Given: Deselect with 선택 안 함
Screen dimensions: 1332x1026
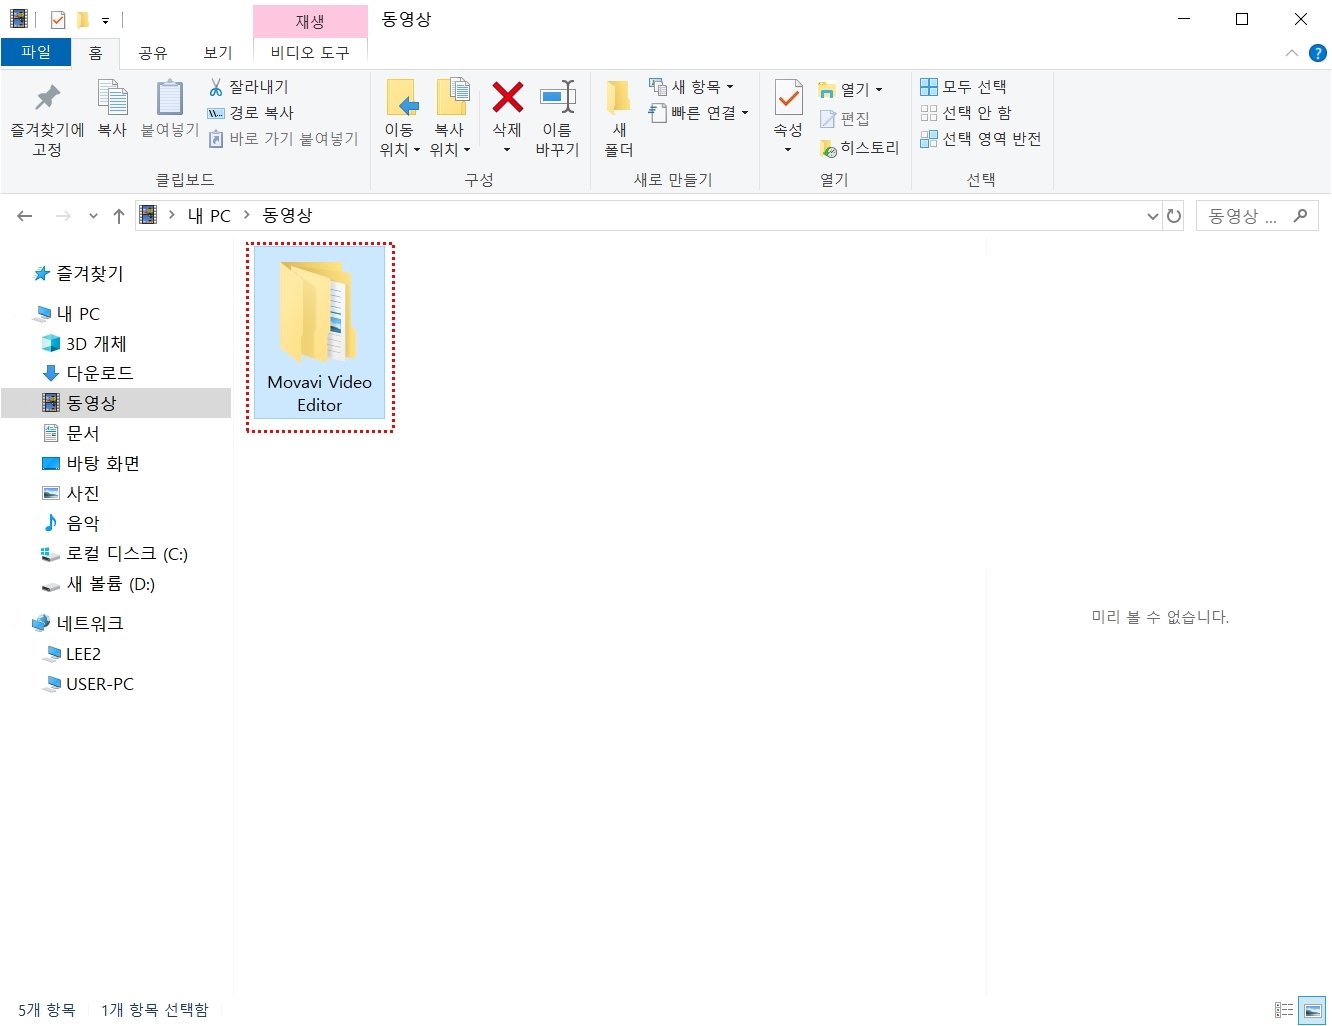Looking at the screenshot, I should pyautogui.click(x=966, y=113).
